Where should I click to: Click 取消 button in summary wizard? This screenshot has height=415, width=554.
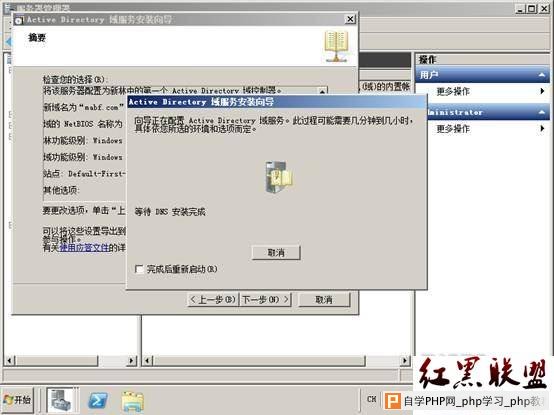click(x=324, y=300)
